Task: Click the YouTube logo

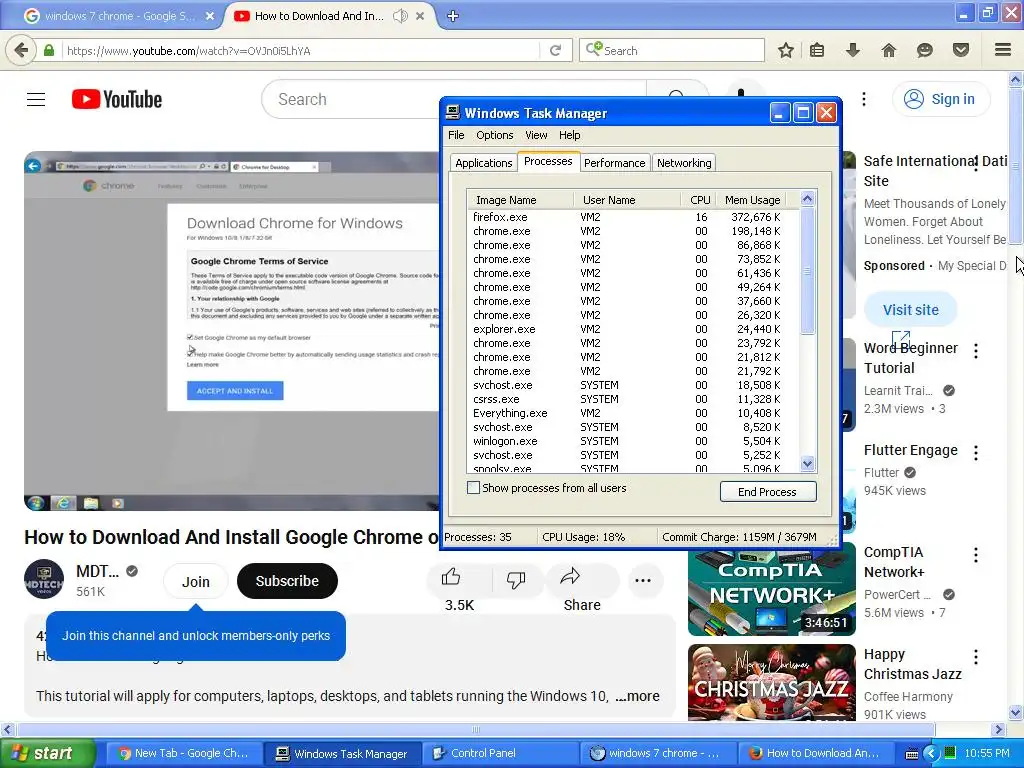Action: (117, 99)
